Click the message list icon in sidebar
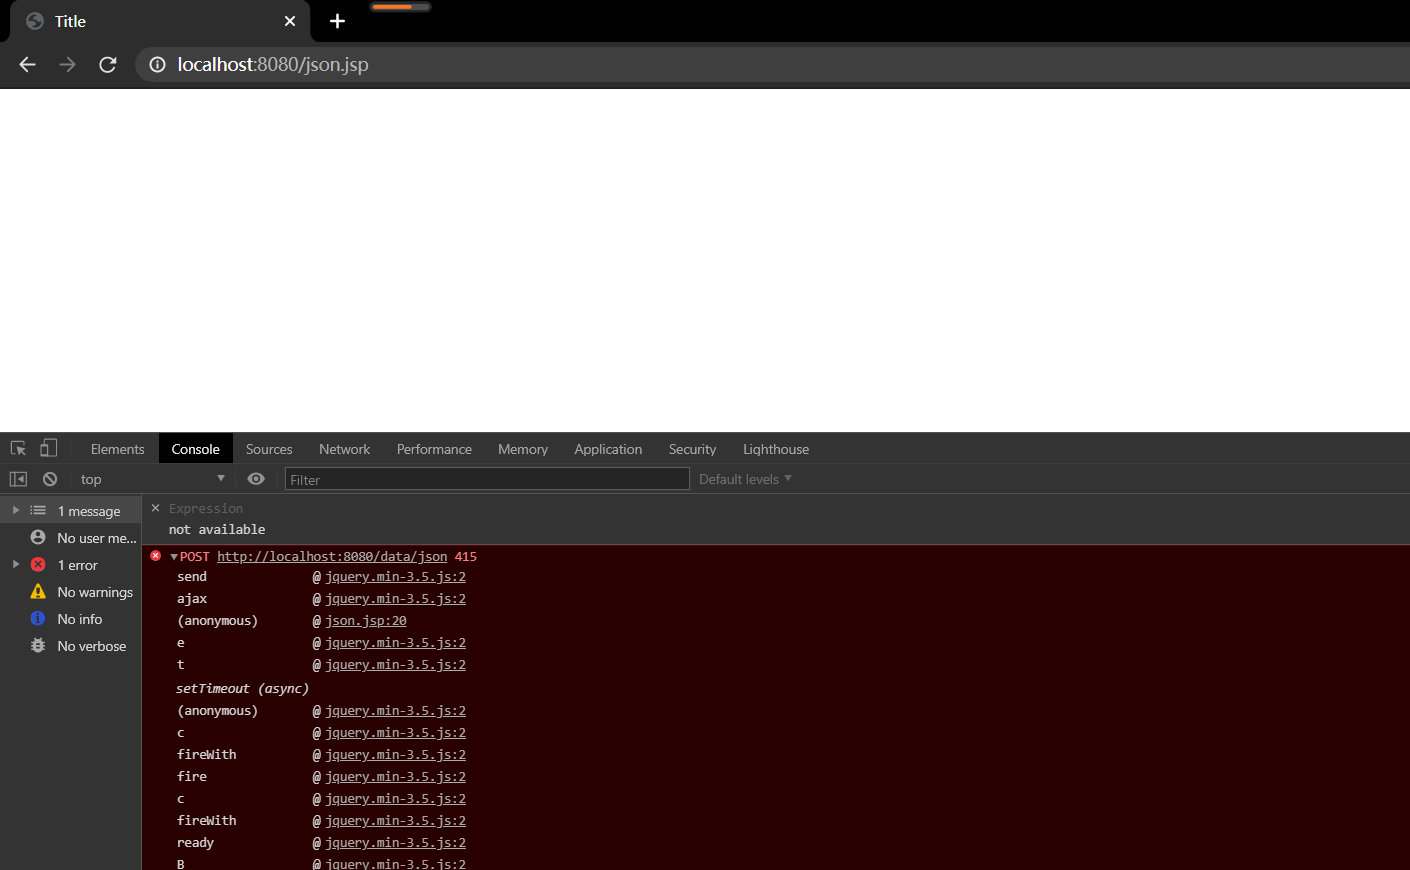 tap(38, 510)
